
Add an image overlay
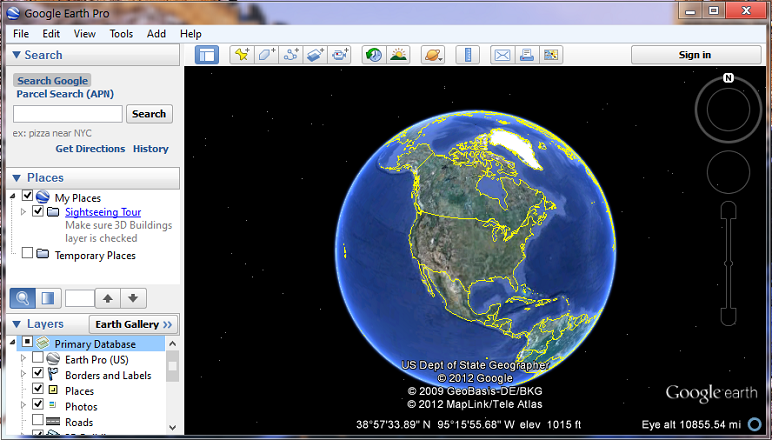(315, 55)
